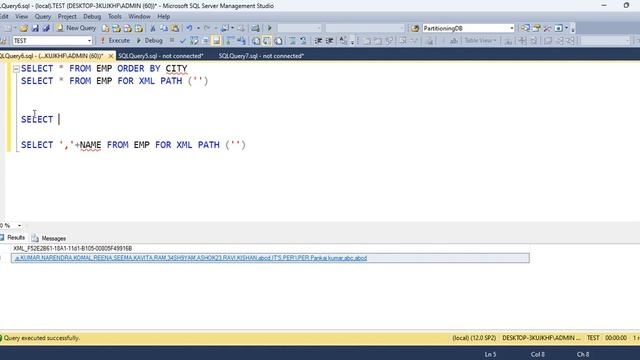Screen dimensions: 640x360
Task: Click 'Query executed successfully' status message
Action: pos(42,338)
